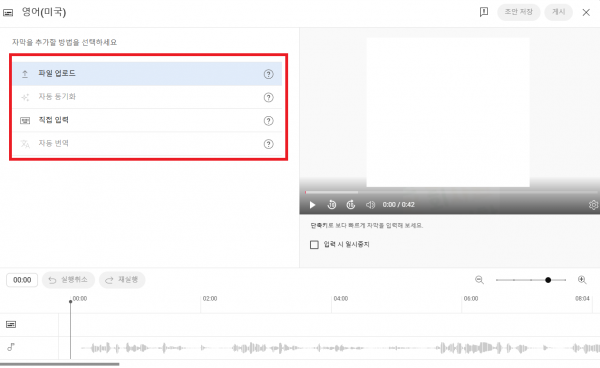Open help for 직접 입력
The width and height of the screenshot is (600, 368).
pos(269,121)
